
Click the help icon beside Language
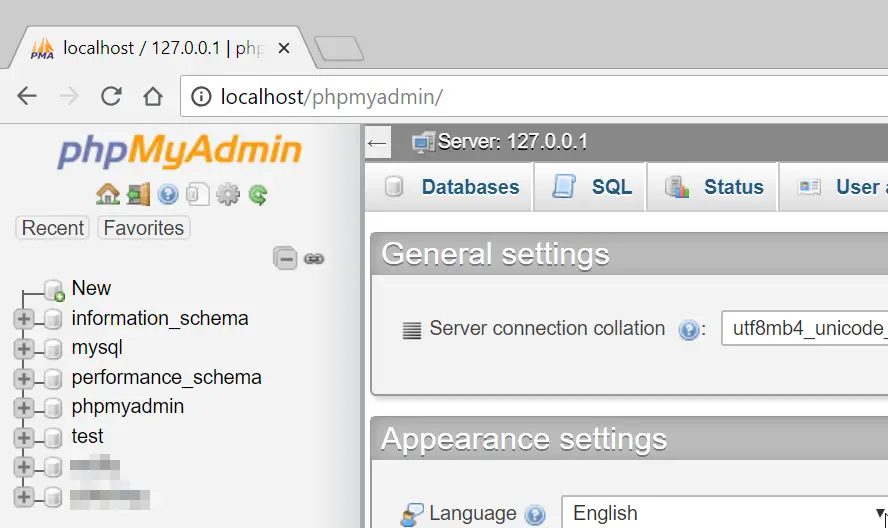click(535, 514)
